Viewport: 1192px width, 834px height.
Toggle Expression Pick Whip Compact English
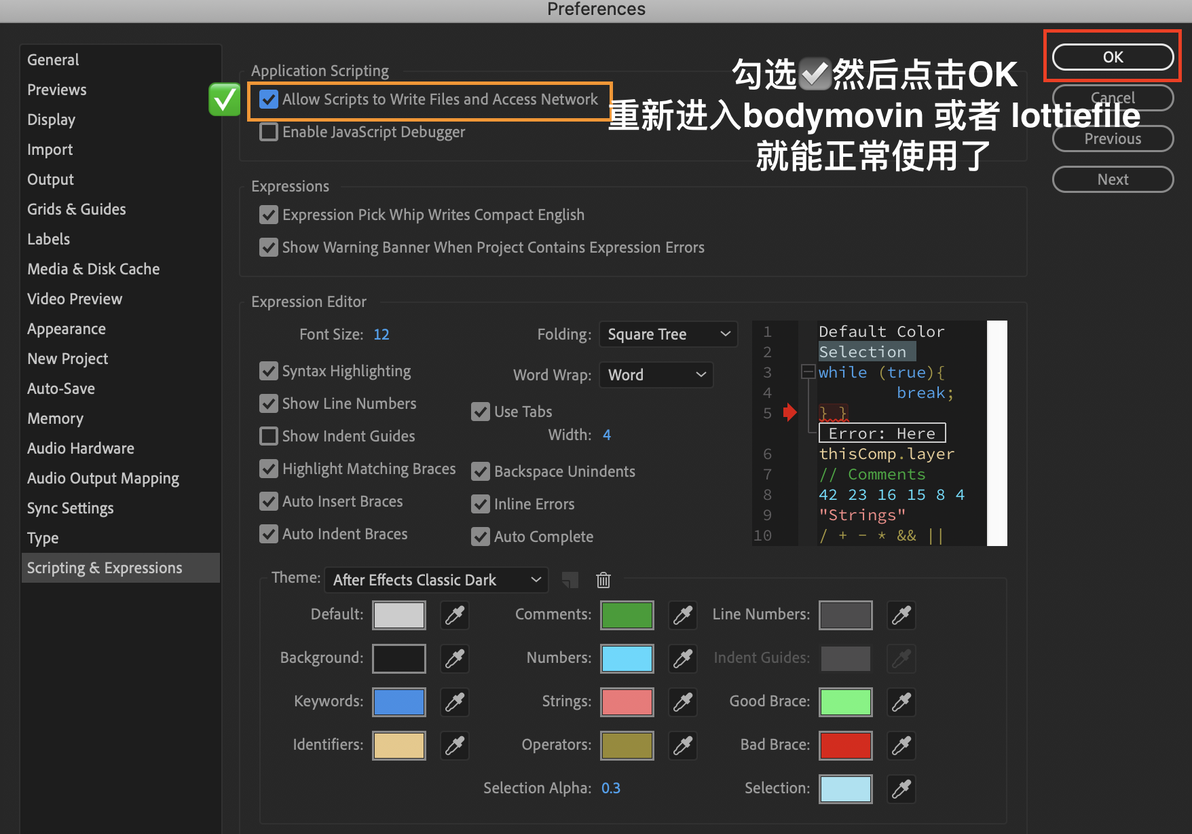[268, 215]
